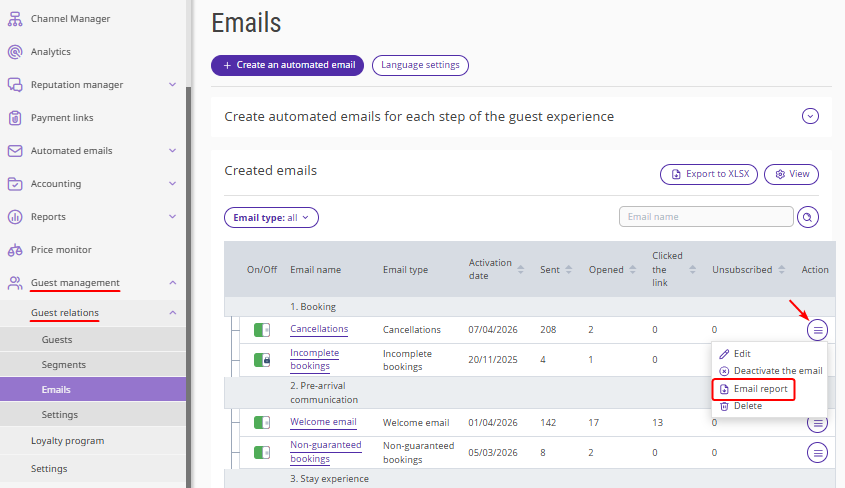Click the Email name search field

(x=704, y=217)
